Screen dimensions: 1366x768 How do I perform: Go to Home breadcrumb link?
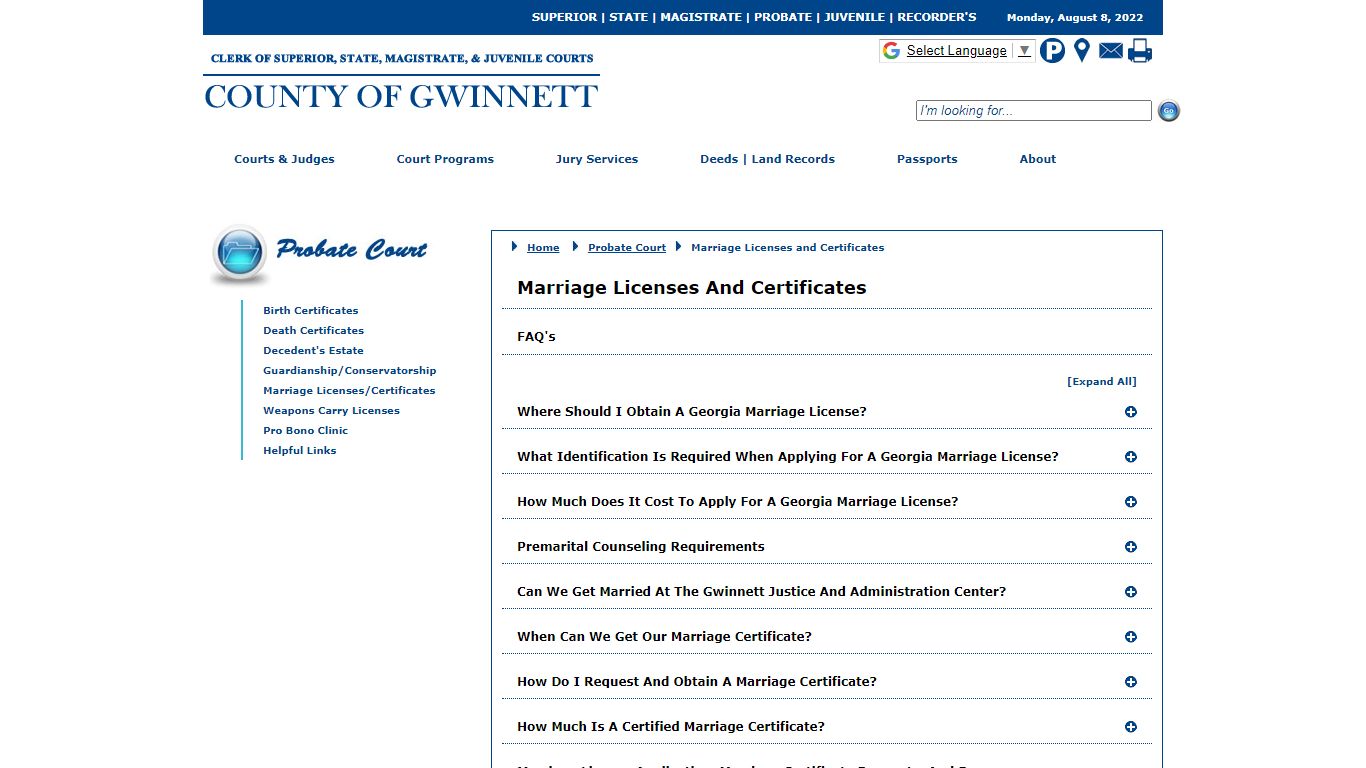[543, 248]
